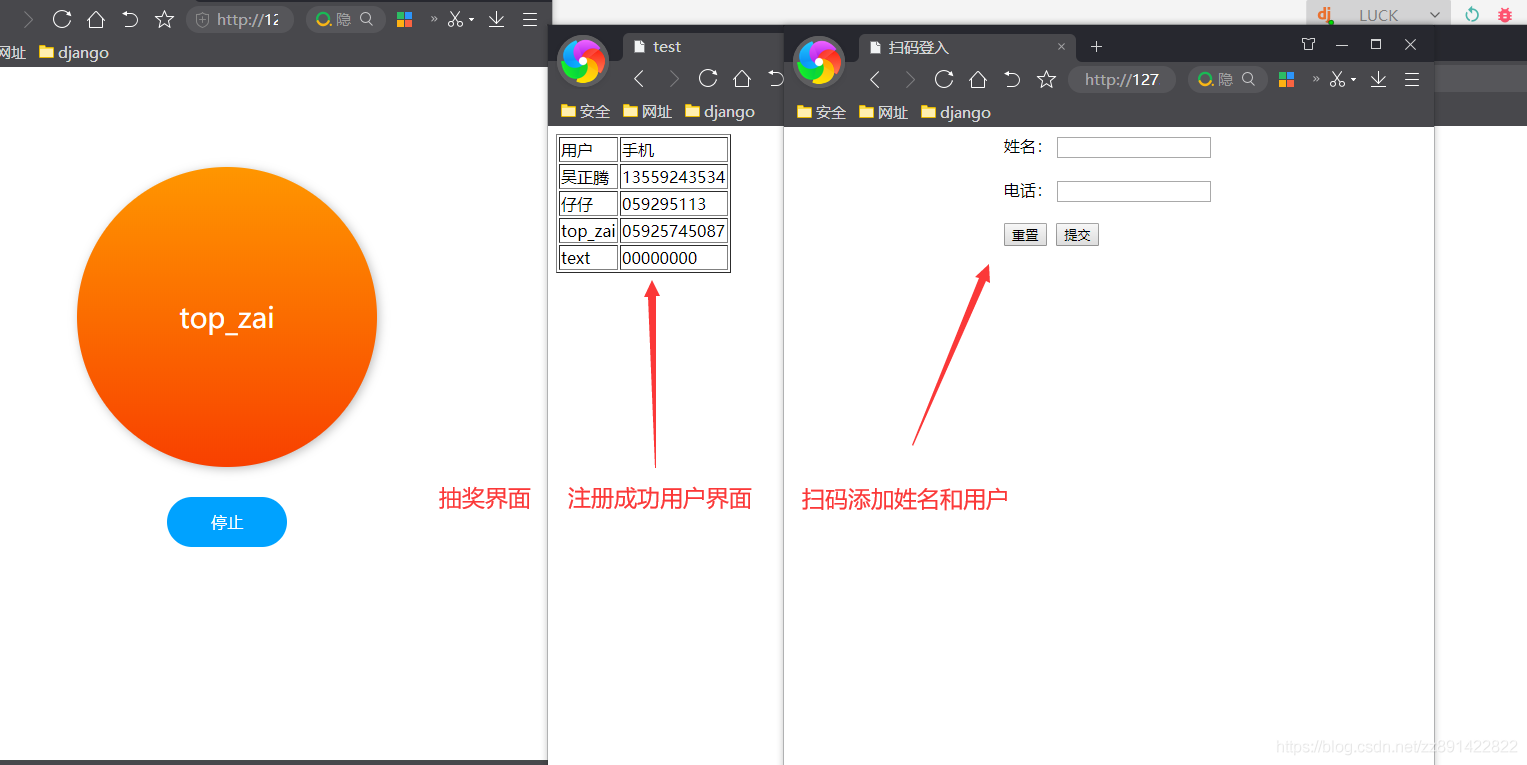1527x765 pixels.
Task: Select the screenshot scissors tool in the browser toolbar
Action: (455, 18)
